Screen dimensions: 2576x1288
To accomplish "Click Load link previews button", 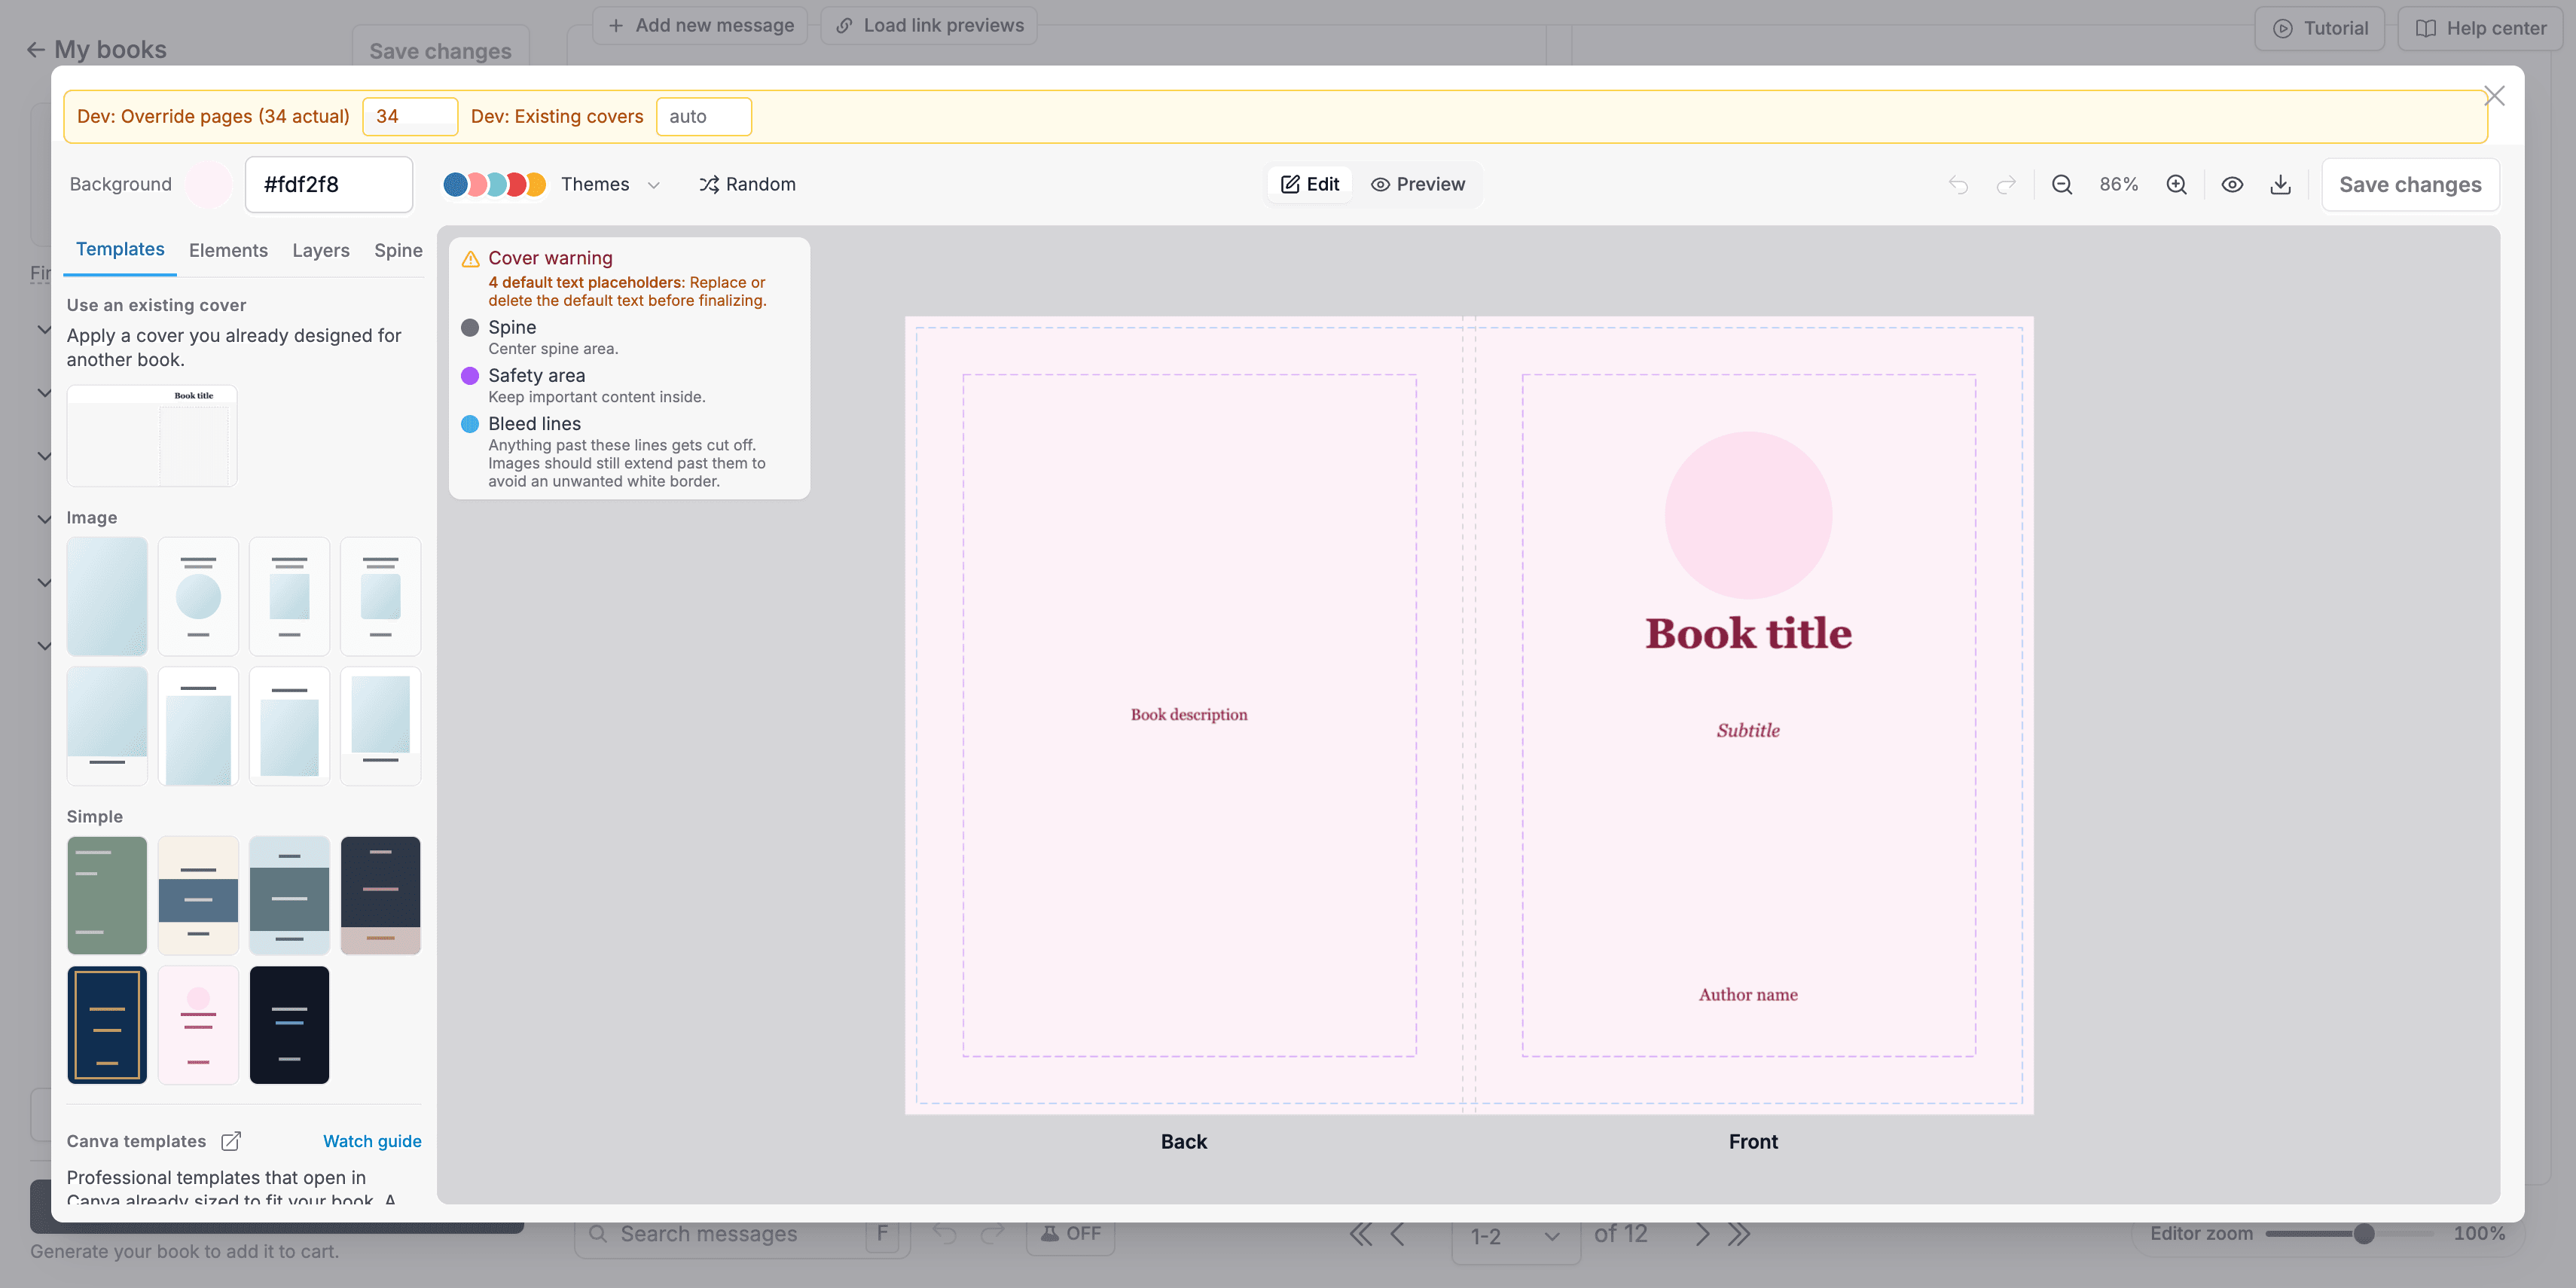I will 929,25.
